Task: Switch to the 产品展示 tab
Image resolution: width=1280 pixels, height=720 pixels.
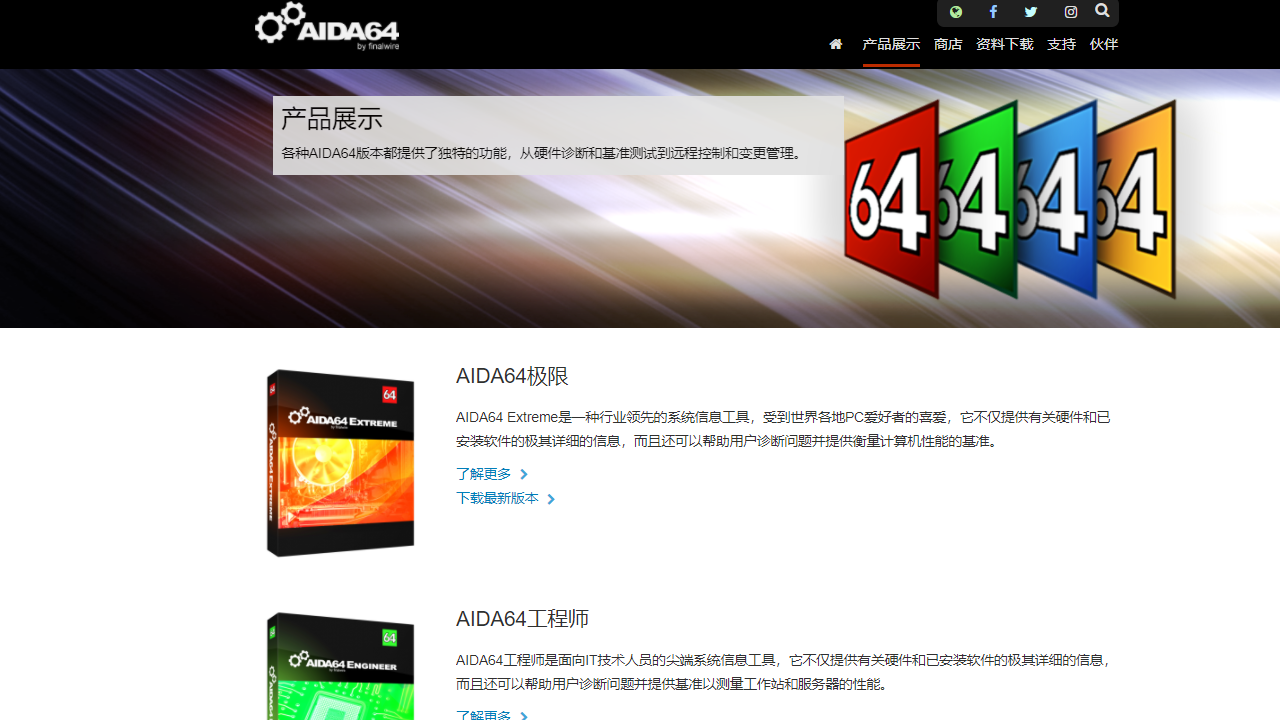Action: [x=890, y=44]
